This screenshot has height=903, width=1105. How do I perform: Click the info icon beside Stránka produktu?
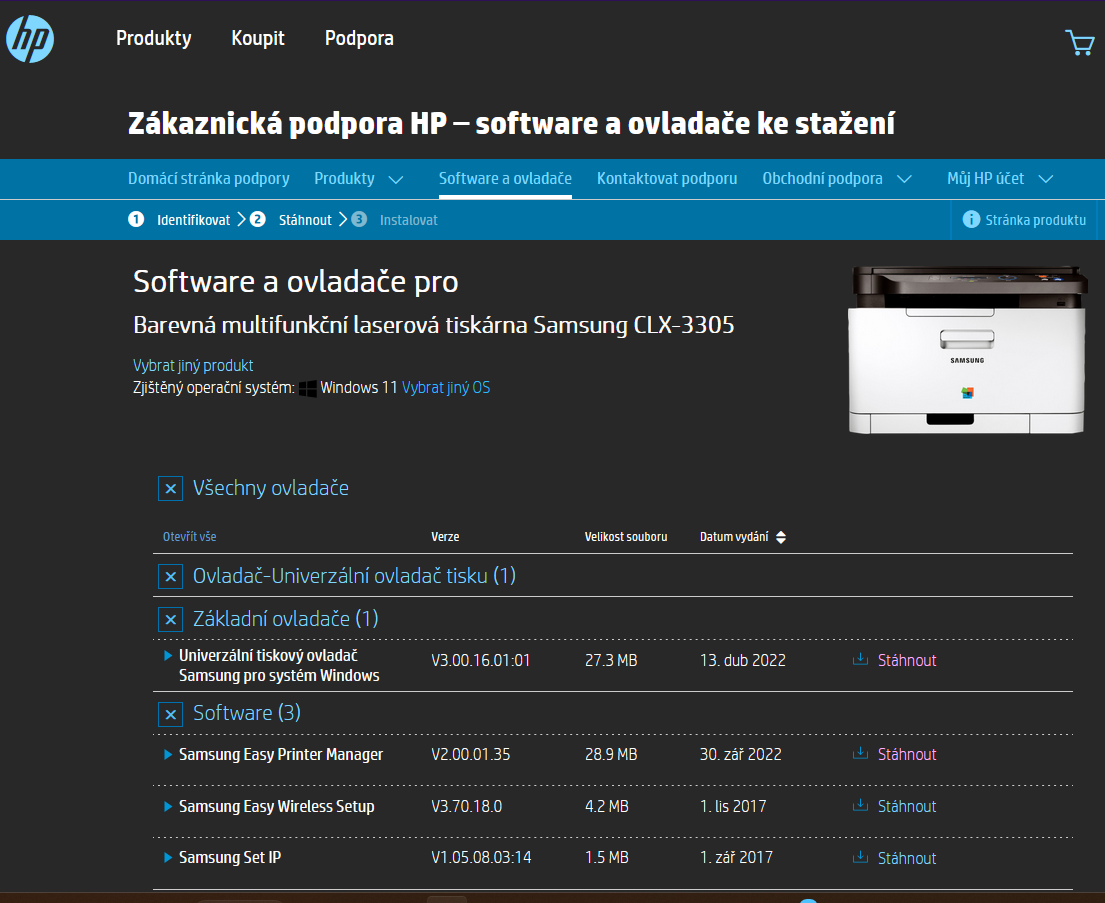tap(970, 220)
